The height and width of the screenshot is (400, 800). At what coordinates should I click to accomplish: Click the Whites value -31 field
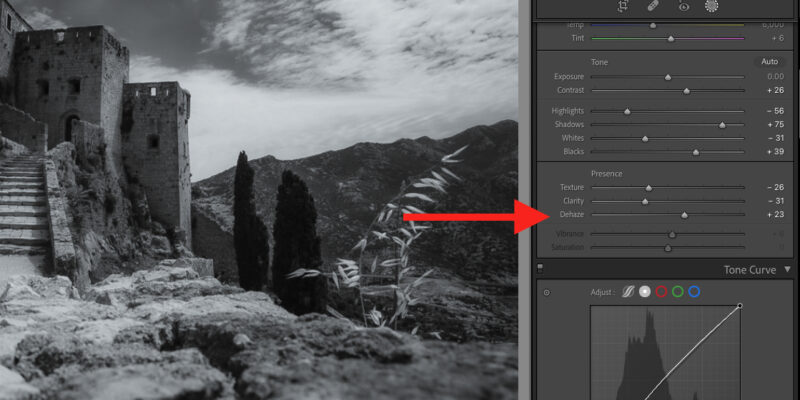click(776, 138)
